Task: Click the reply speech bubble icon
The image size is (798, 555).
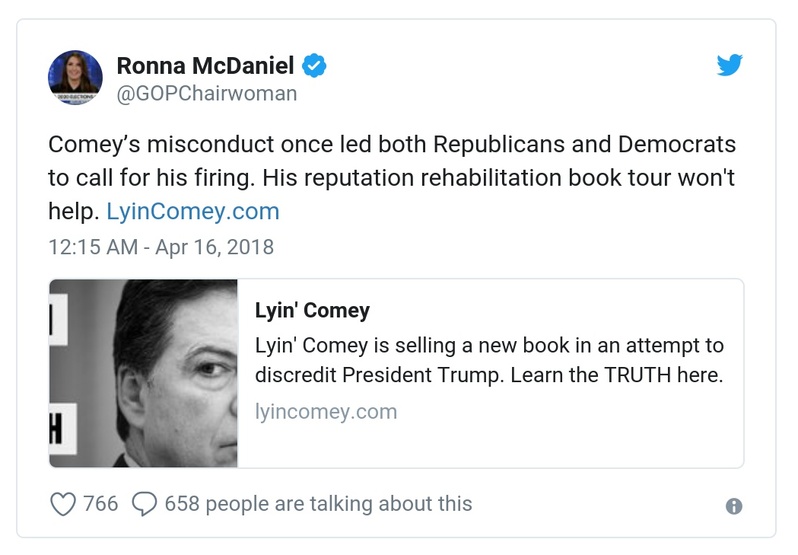Action: point(144,504)
